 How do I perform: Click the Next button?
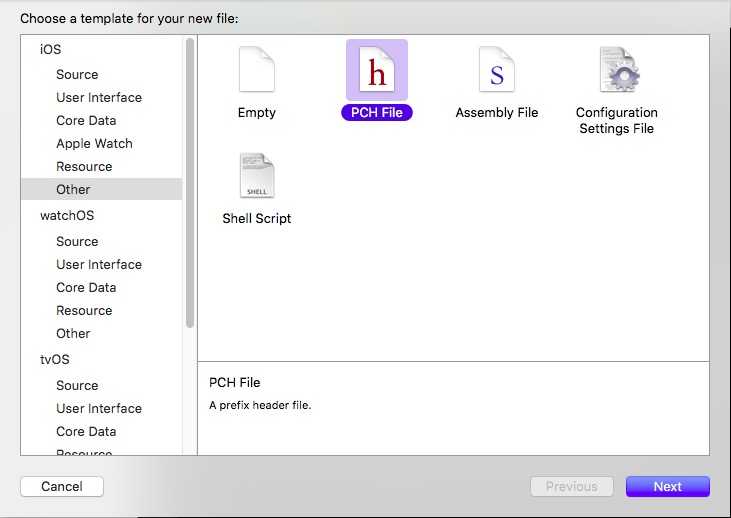pyautogui.click(x=667, y=487)
